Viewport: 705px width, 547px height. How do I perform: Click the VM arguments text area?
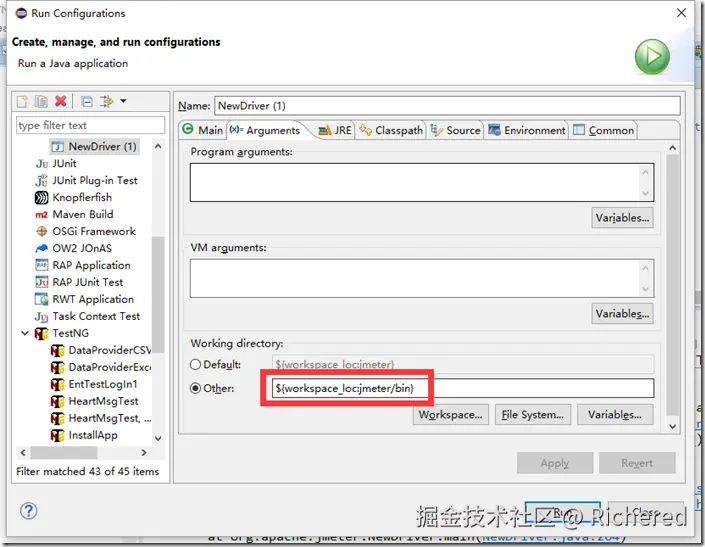(x=422, y=278)
